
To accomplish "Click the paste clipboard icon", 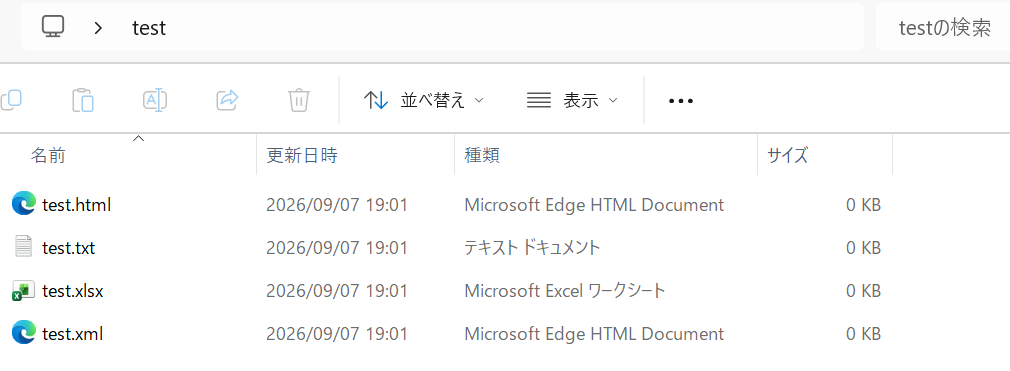I will point(82,100).
